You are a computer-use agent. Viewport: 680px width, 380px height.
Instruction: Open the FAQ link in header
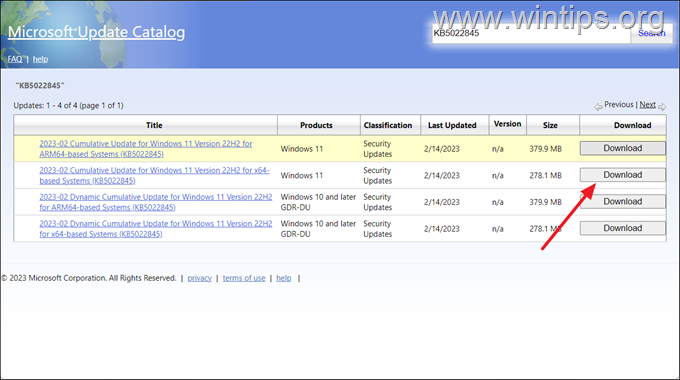(x=15, y=59)
